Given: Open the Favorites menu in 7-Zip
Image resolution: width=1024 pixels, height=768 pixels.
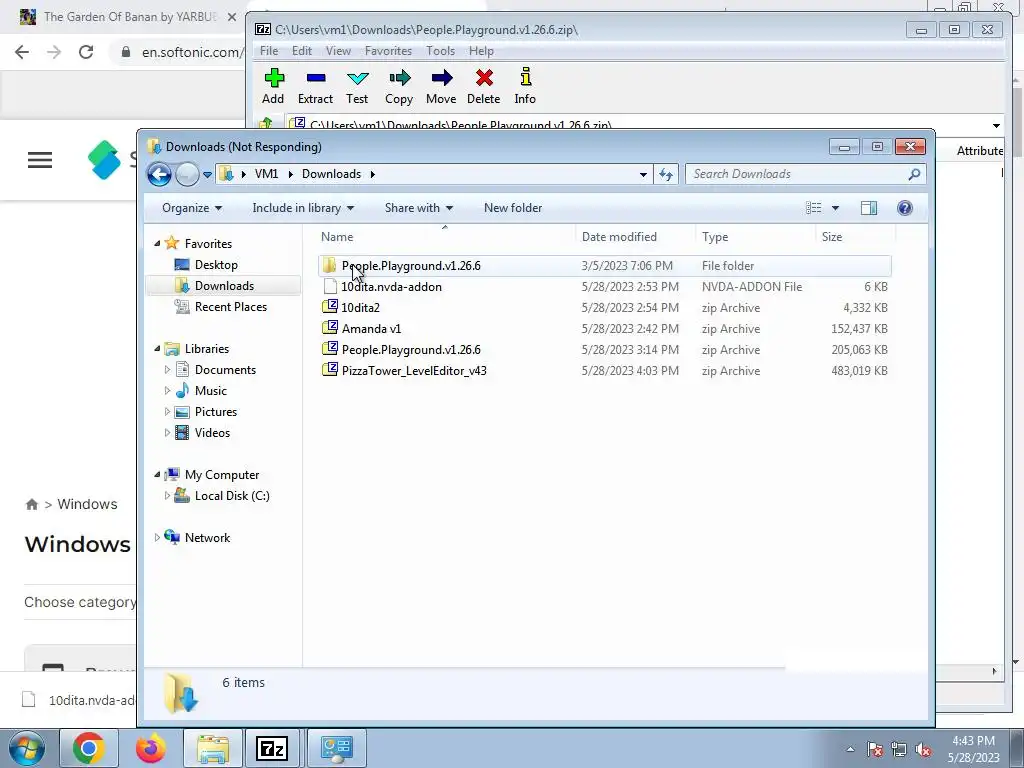Looking at the screenshot, I should [388, 51].
